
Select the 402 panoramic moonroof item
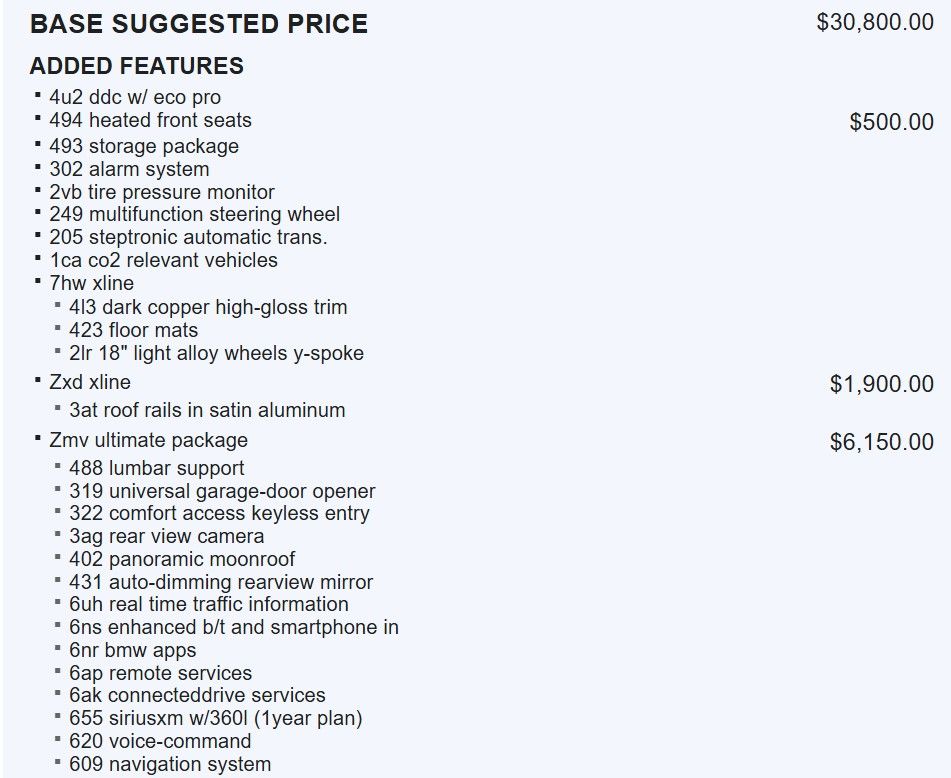point(182,559)
